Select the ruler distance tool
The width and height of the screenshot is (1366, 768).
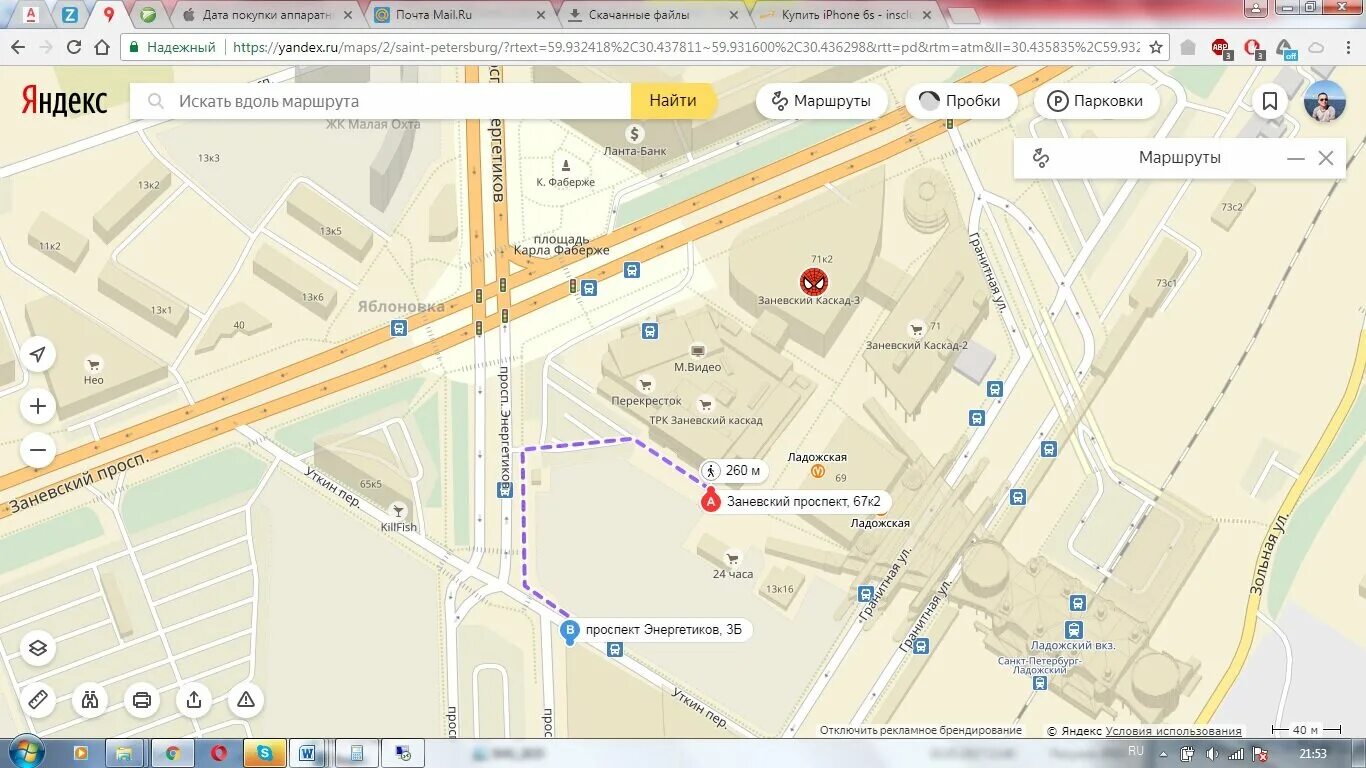[x=38, y=700]
